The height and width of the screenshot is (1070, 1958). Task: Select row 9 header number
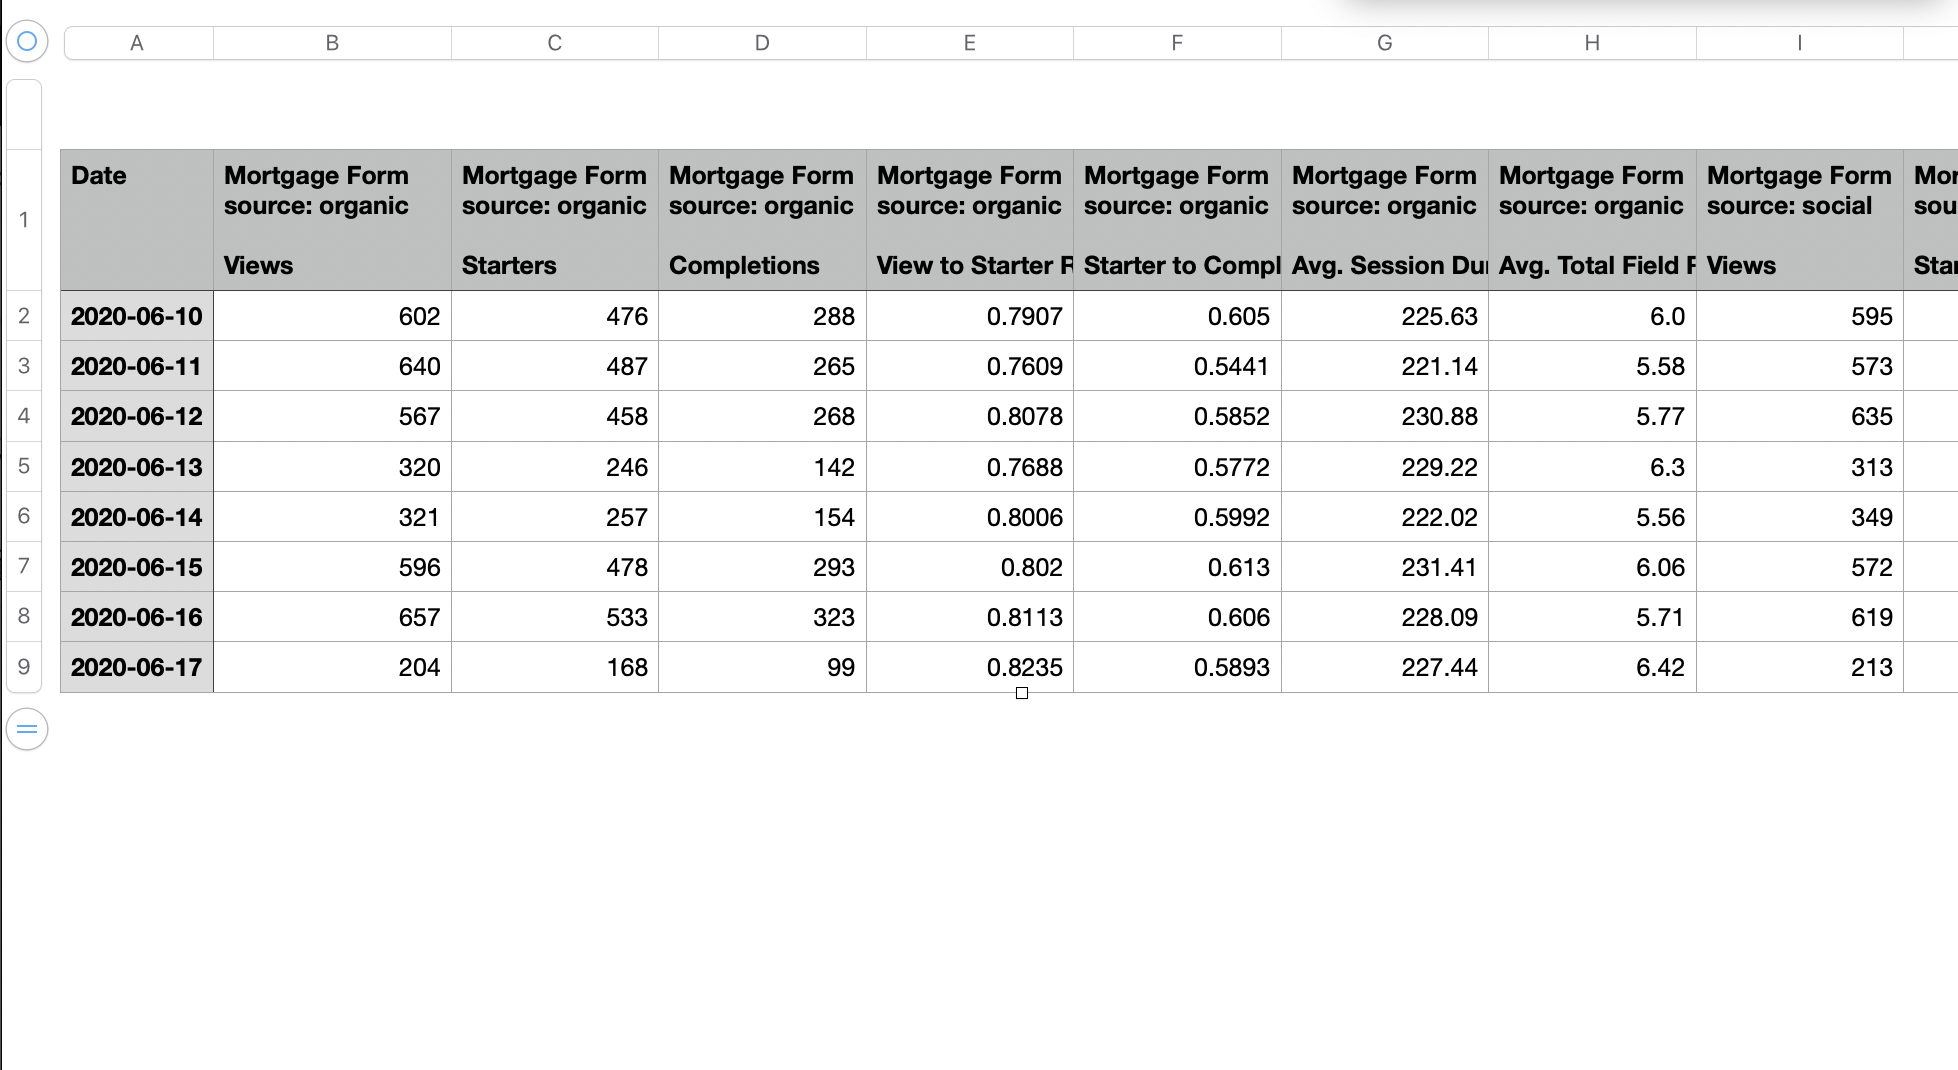coord(24,667)
